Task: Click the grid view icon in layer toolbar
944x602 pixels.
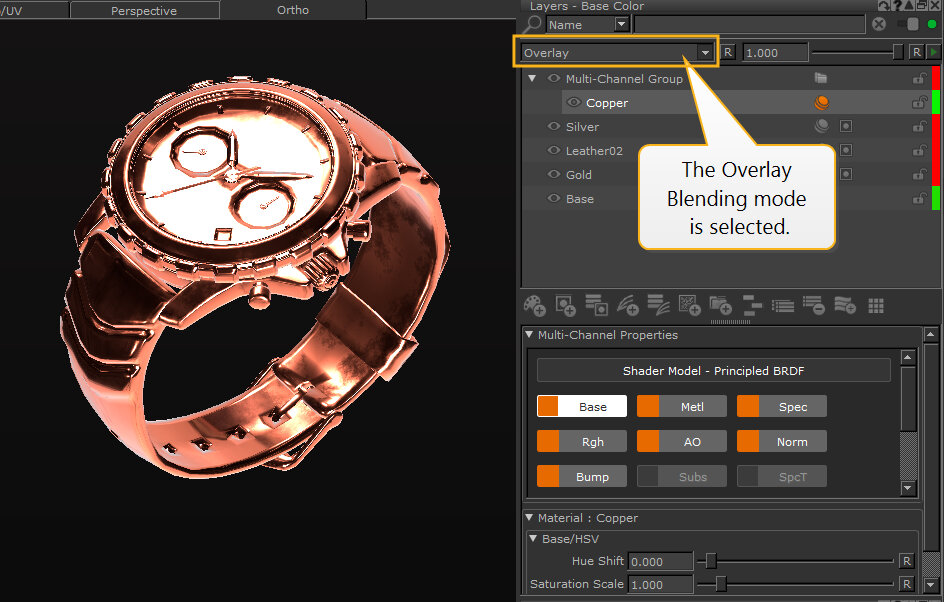Action: pyautogui.click(x=876, y=306)
